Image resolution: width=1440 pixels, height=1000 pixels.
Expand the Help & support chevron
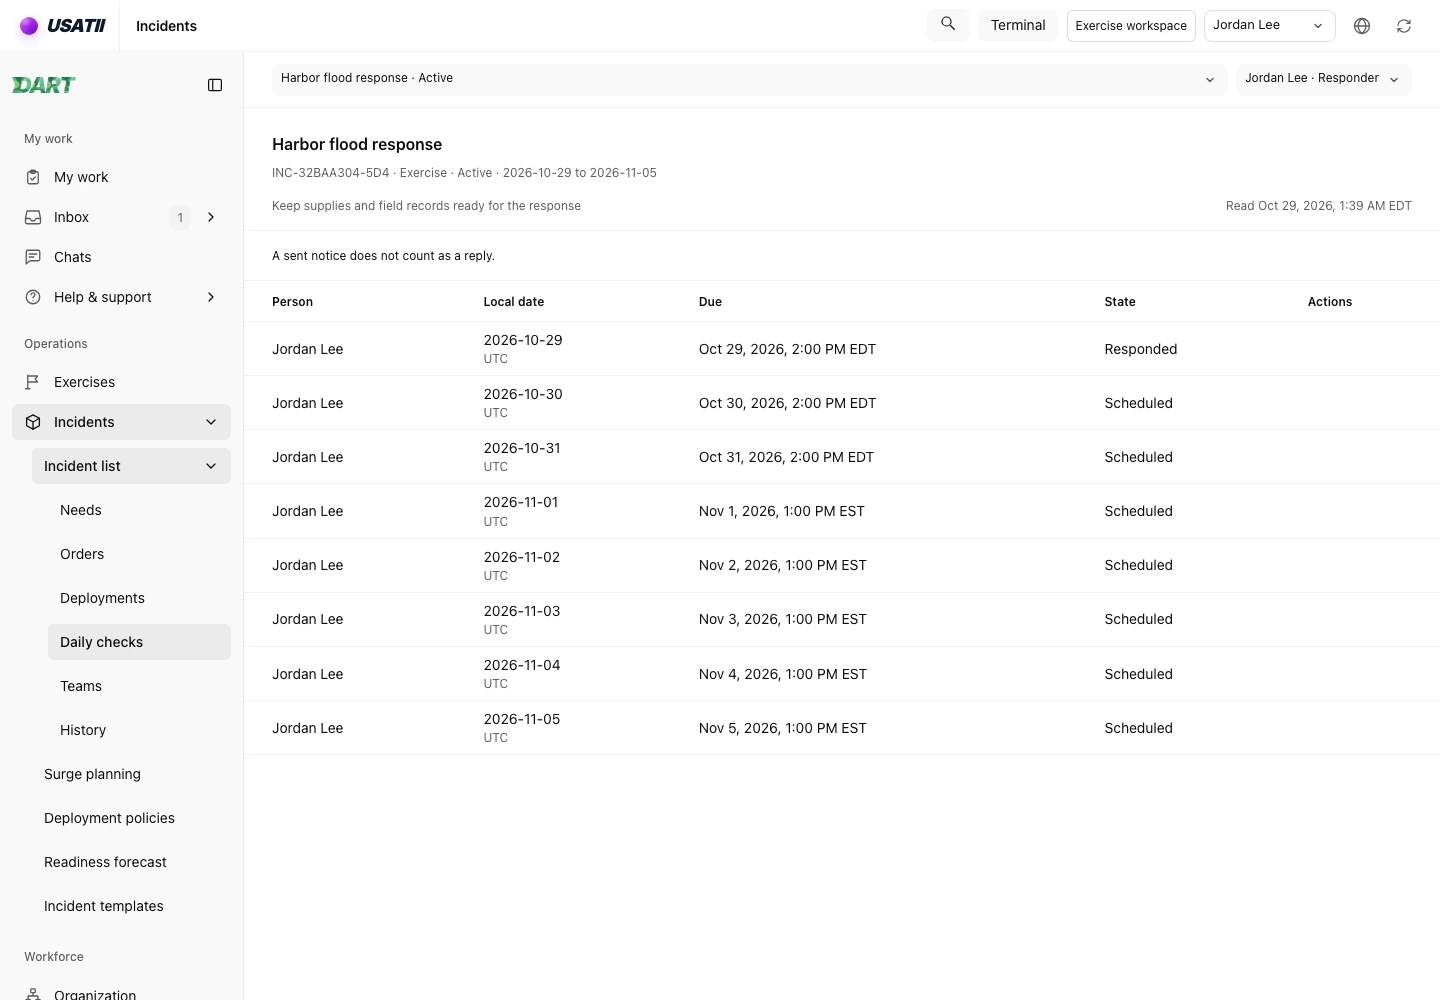pyautogui.click(x=211, y=297)
